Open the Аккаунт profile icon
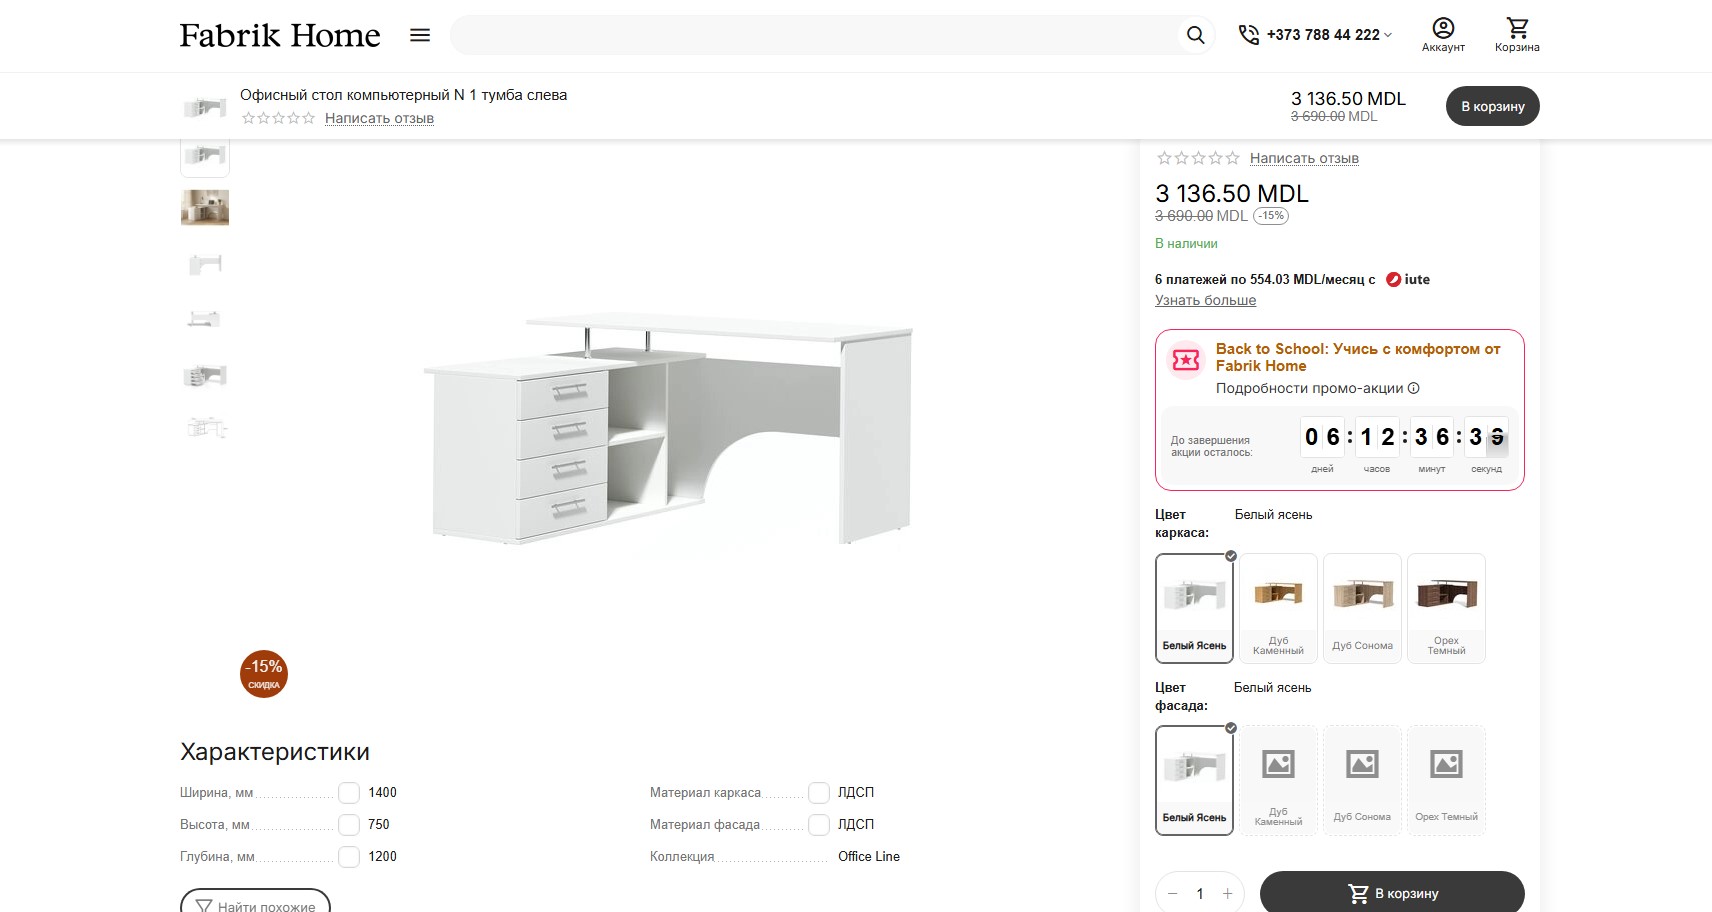The height and width of the screenshot is (912, 1712). (x=1443, y=28)
